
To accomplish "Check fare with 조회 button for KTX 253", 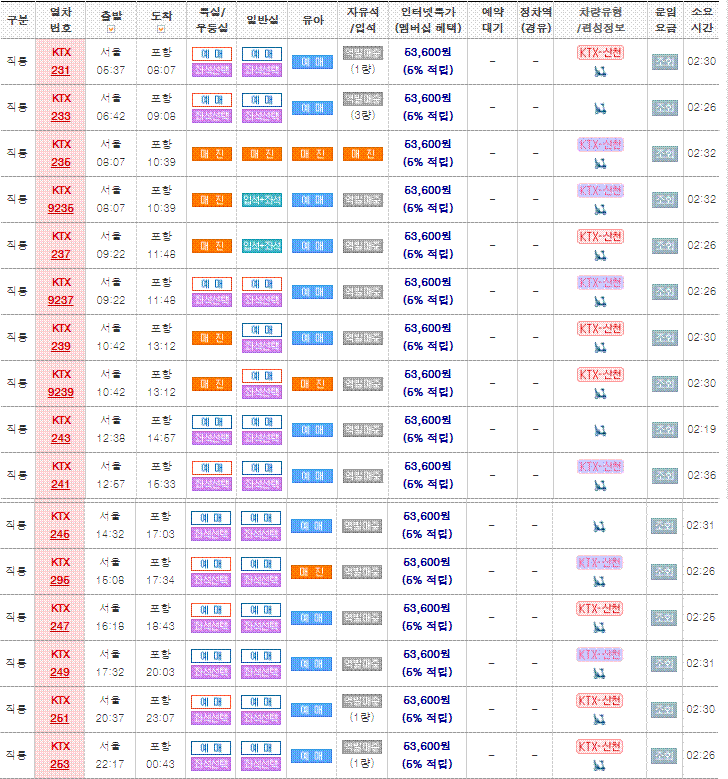I will click(x=664, y=756).
